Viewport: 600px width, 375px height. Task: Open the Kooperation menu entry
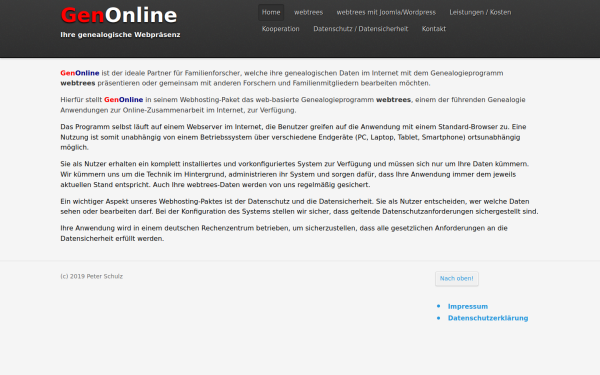pyautogui.click(x=280, y=29)
